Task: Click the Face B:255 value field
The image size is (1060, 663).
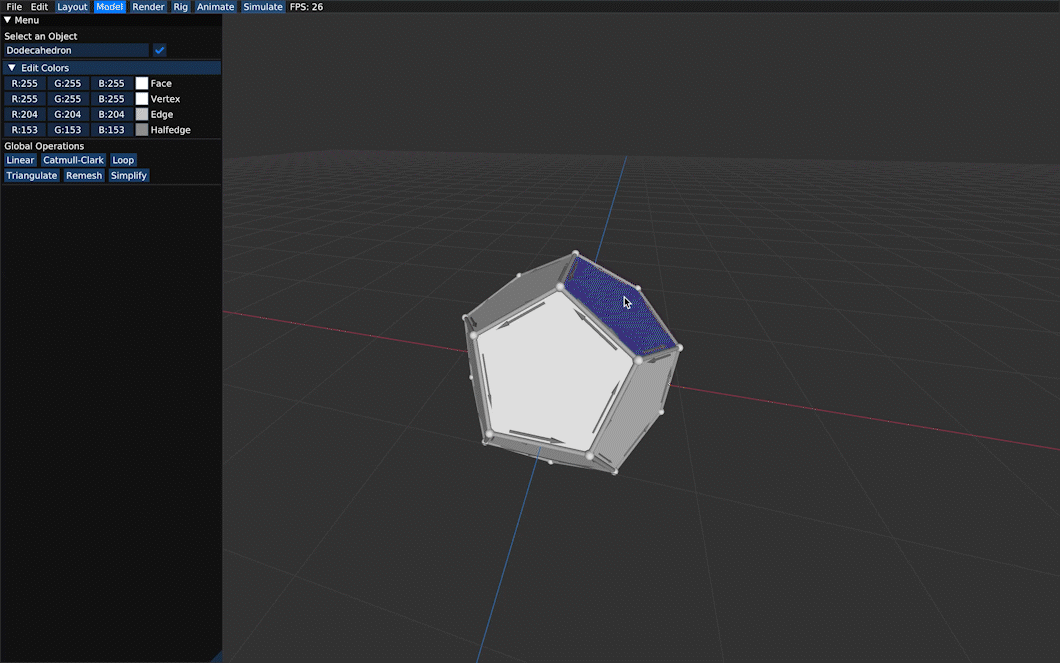Action: tap(112, 83)
